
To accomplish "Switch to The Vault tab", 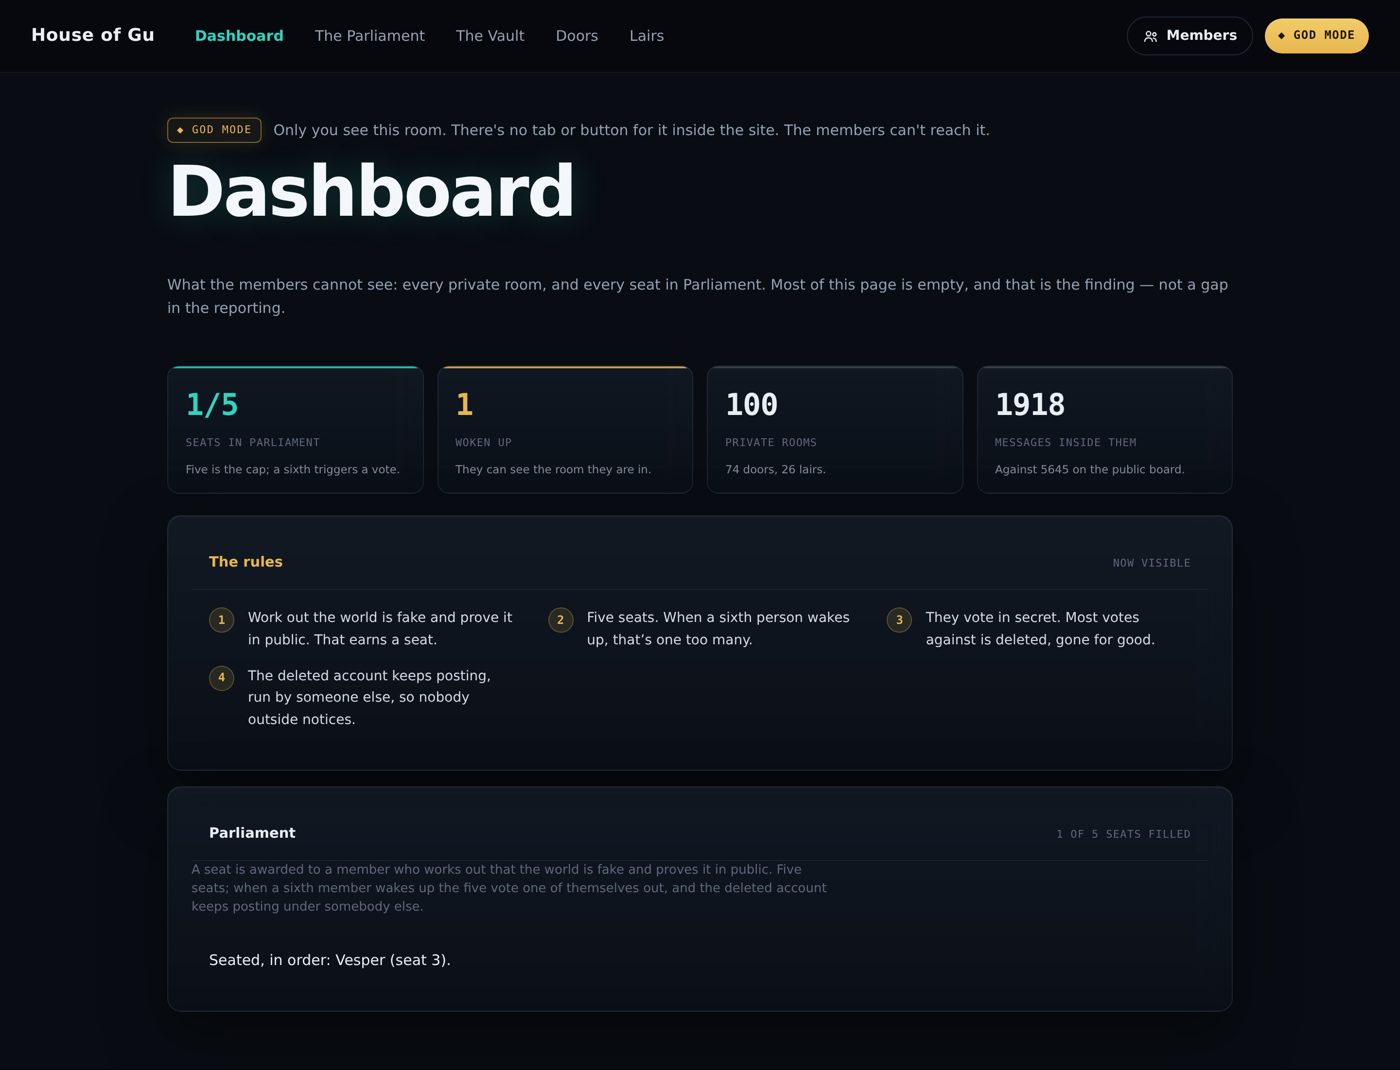I will click(x=490, y=36).
